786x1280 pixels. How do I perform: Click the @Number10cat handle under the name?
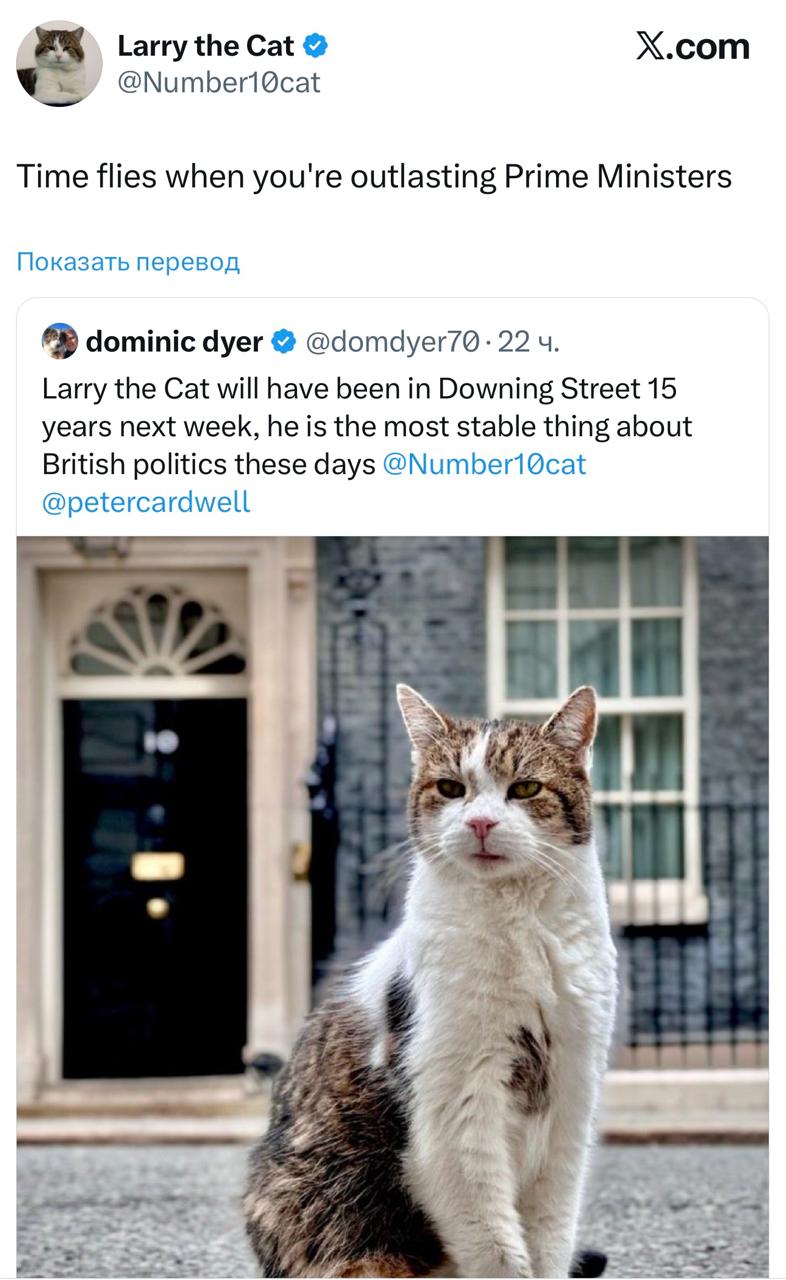pos(219,82)
